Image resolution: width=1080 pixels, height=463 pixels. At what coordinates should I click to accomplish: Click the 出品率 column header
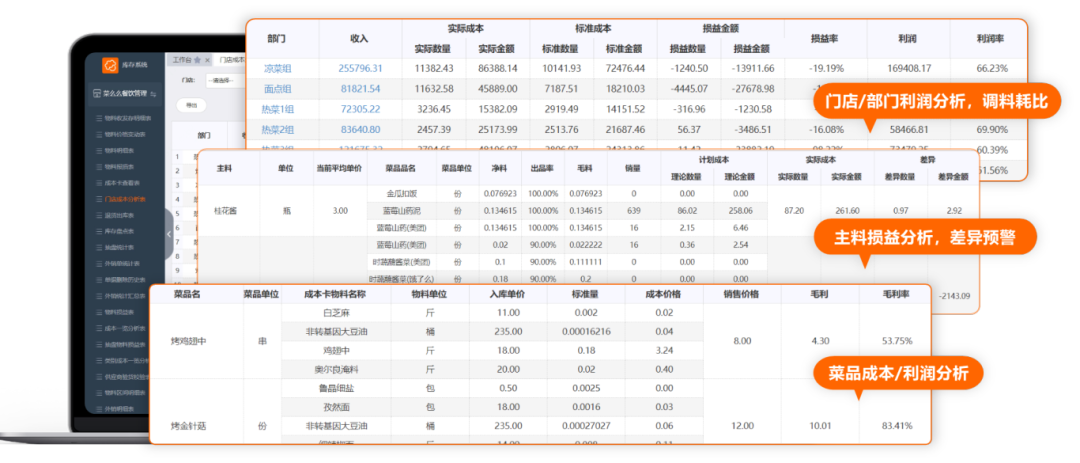pos(541,168)
